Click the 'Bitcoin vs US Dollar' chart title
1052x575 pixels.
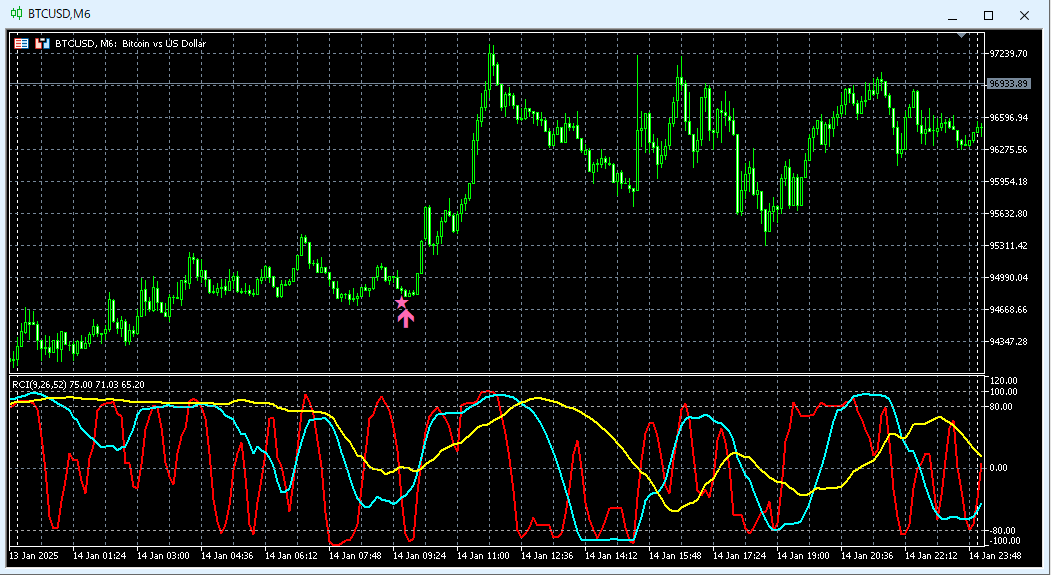pyautogui.click(x=163, y=44)
